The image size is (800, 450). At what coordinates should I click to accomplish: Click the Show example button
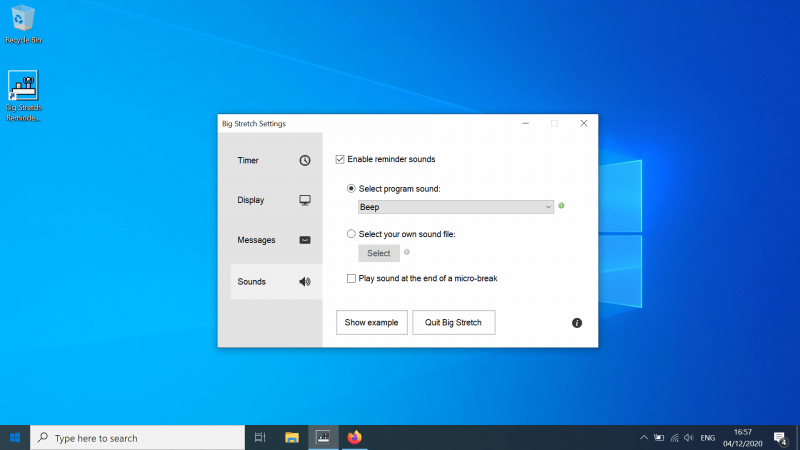point(371,322)
